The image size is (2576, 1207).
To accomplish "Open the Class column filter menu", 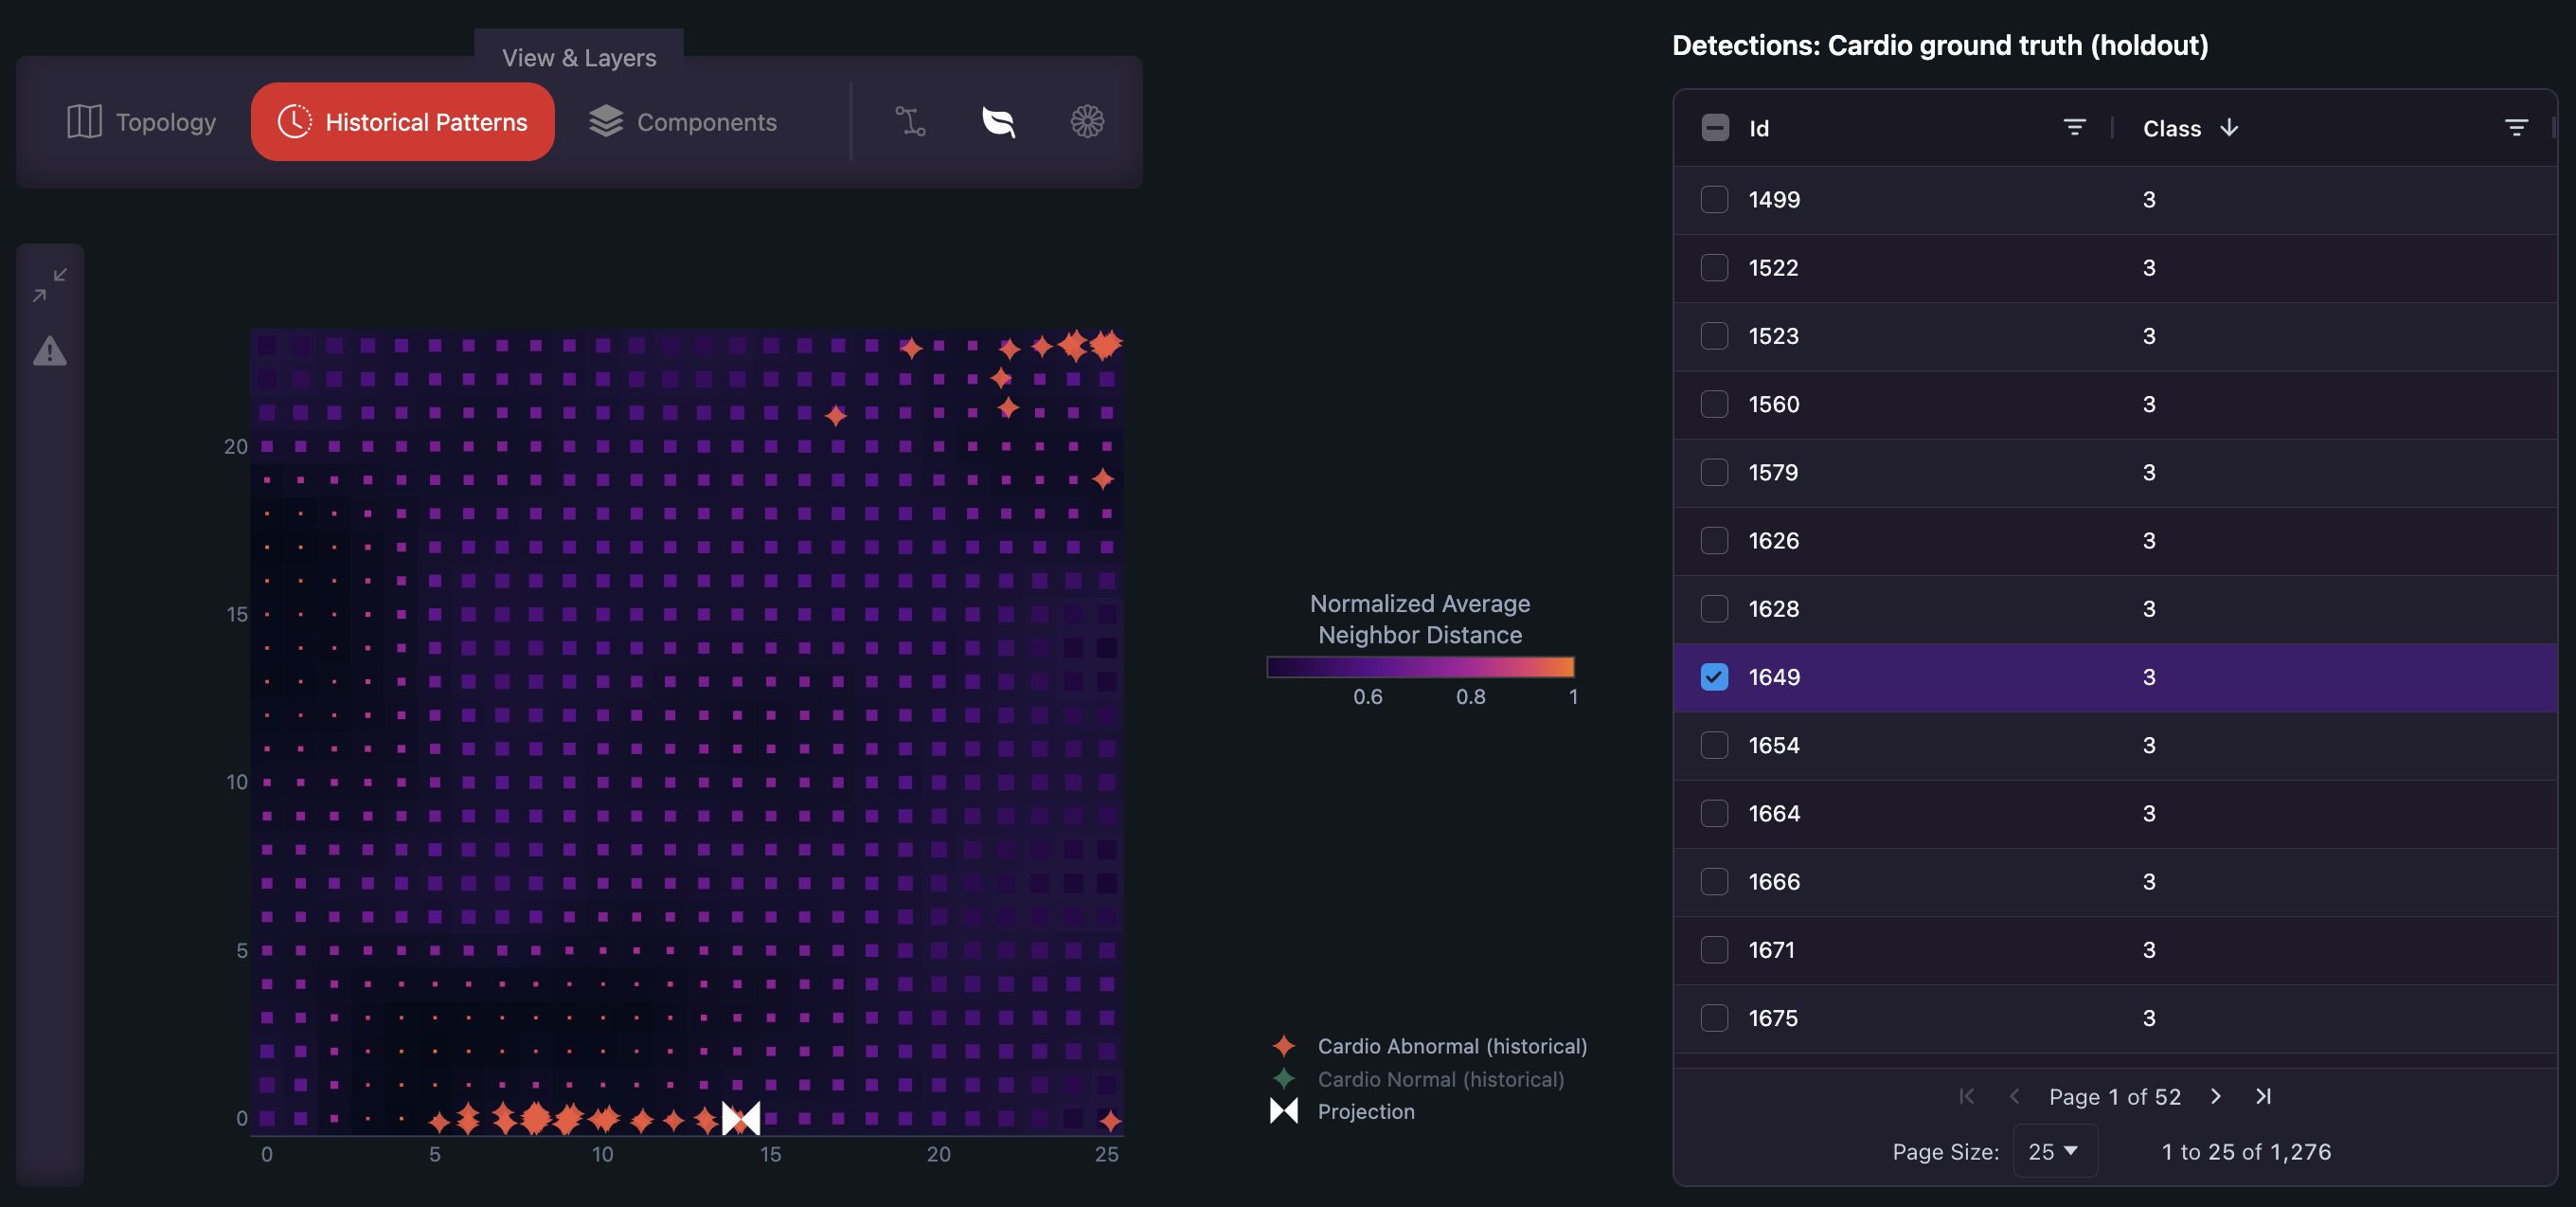I will pos(2516,128).
